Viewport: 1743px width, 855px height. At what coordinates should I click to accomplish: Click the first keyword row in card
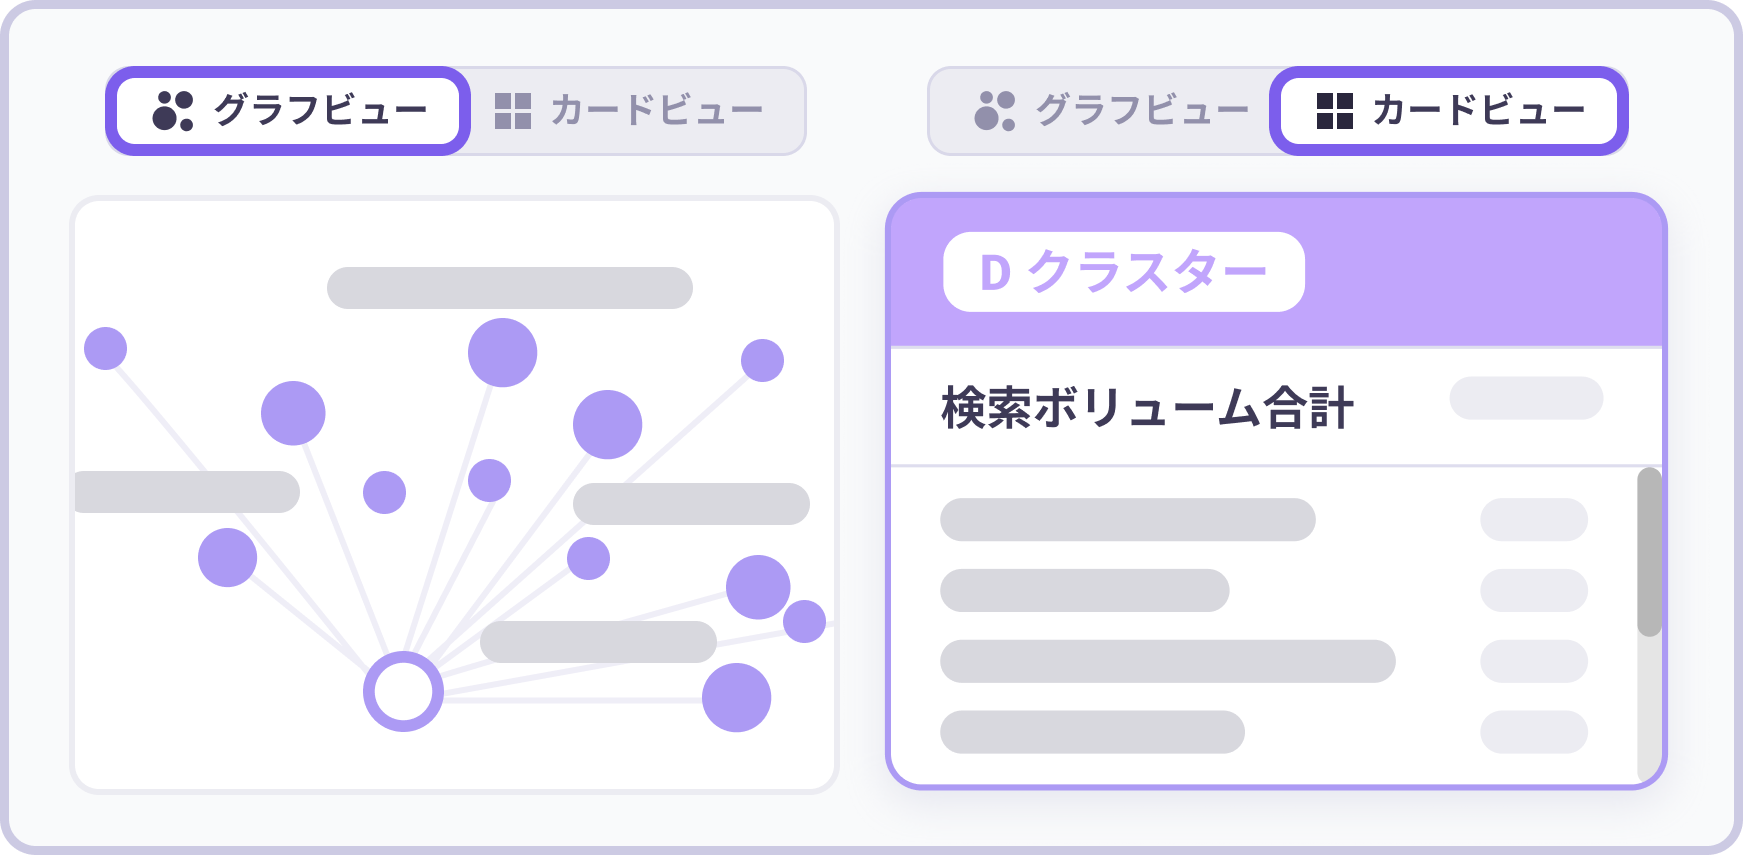click(1127, 520)
